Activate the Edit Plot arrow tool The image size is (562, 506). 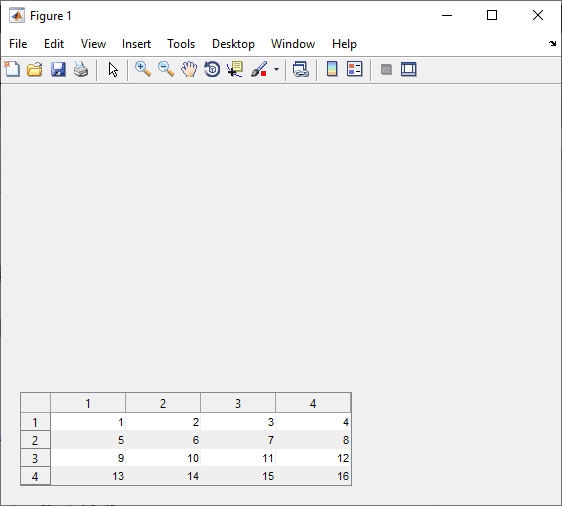tap(113, 70)
